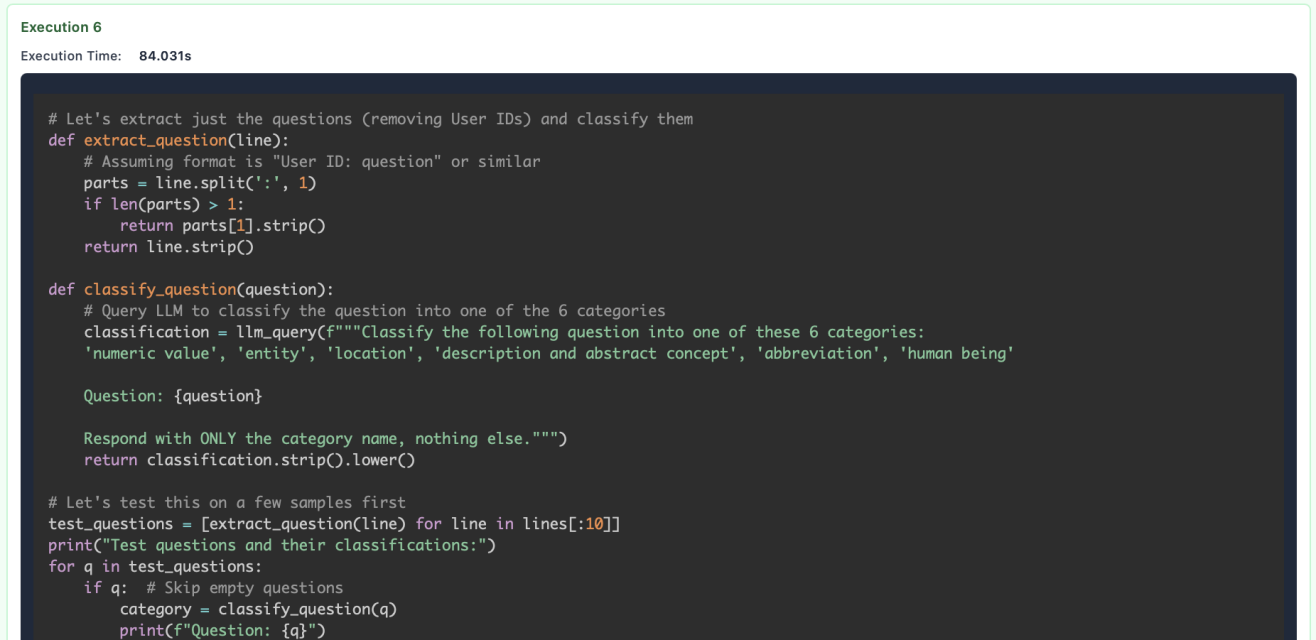
Task: Click the comment about removing User IDs
Action: 370,119
